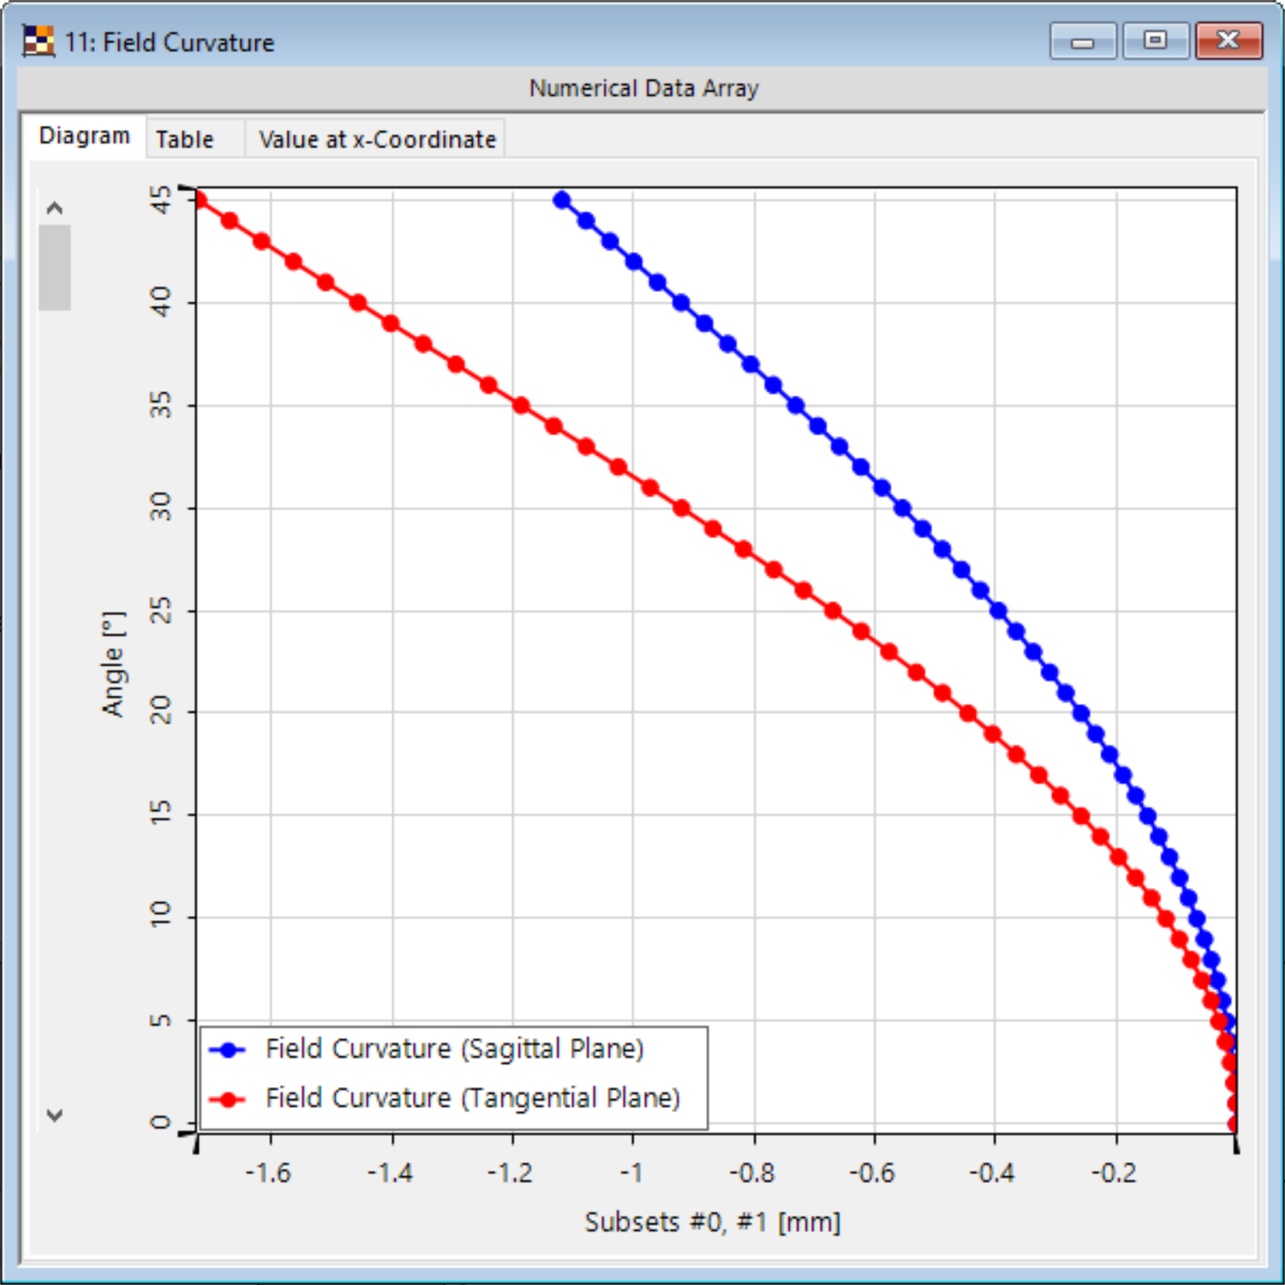The width and height of the screenshot is (1285, 1285).
Task: Maximize the Field Curvature window
Action: pyautogui.click(x=1155, y=41)
